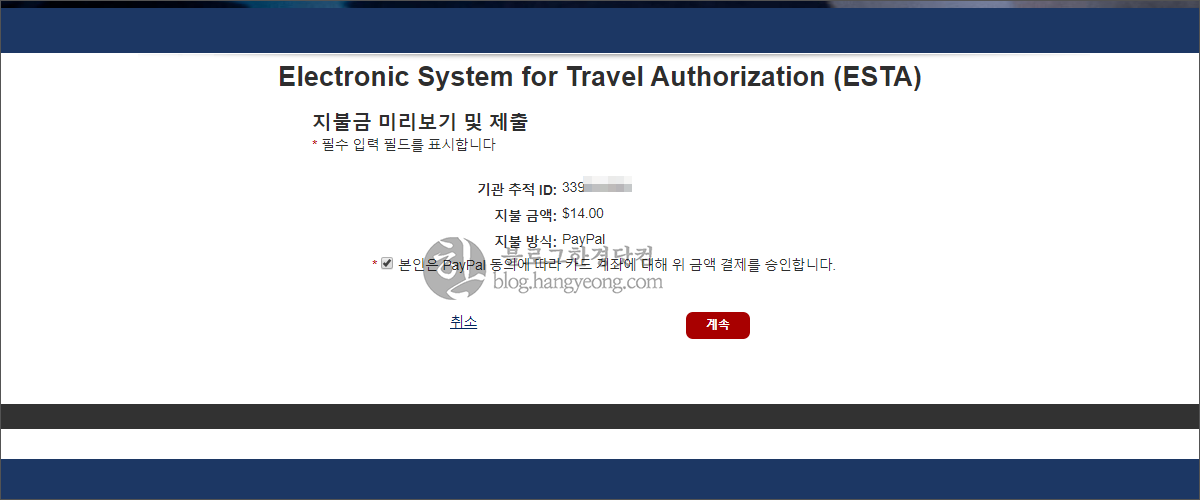Click the navy header bar at top
1200x500 pixels.
(600, 30)
